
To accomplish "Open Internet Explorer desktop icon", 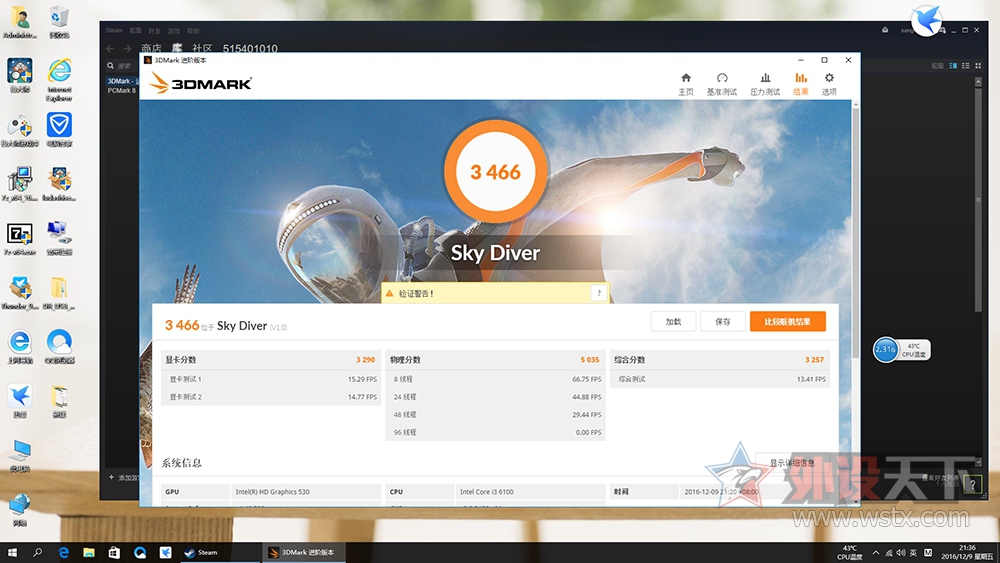I will [x=59, y=80].
